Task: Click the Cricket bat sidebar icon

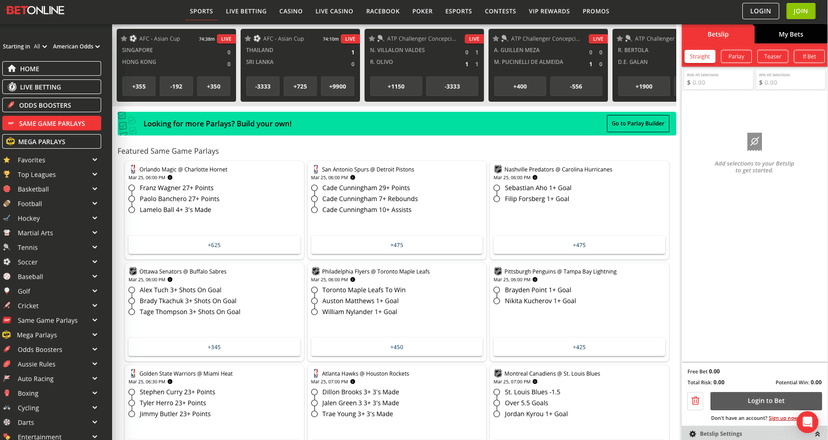Action: click(7, 305)
